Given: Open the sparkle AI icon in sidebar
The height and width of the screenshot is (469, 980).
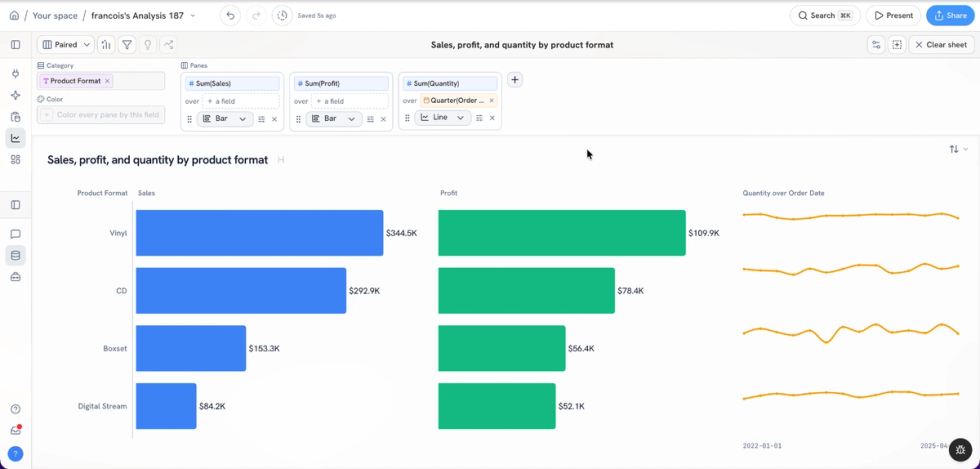Looking at the screenshot, I should tap(16, 95).
